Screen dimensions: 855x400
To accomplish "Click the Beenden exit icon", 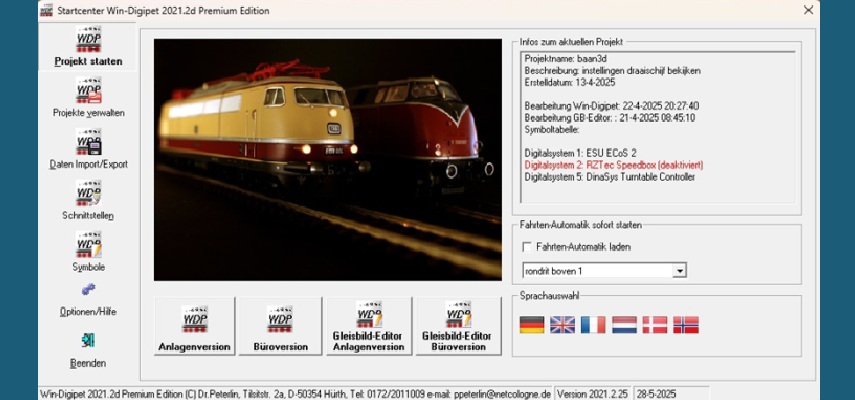I will (x=88, y=341).
